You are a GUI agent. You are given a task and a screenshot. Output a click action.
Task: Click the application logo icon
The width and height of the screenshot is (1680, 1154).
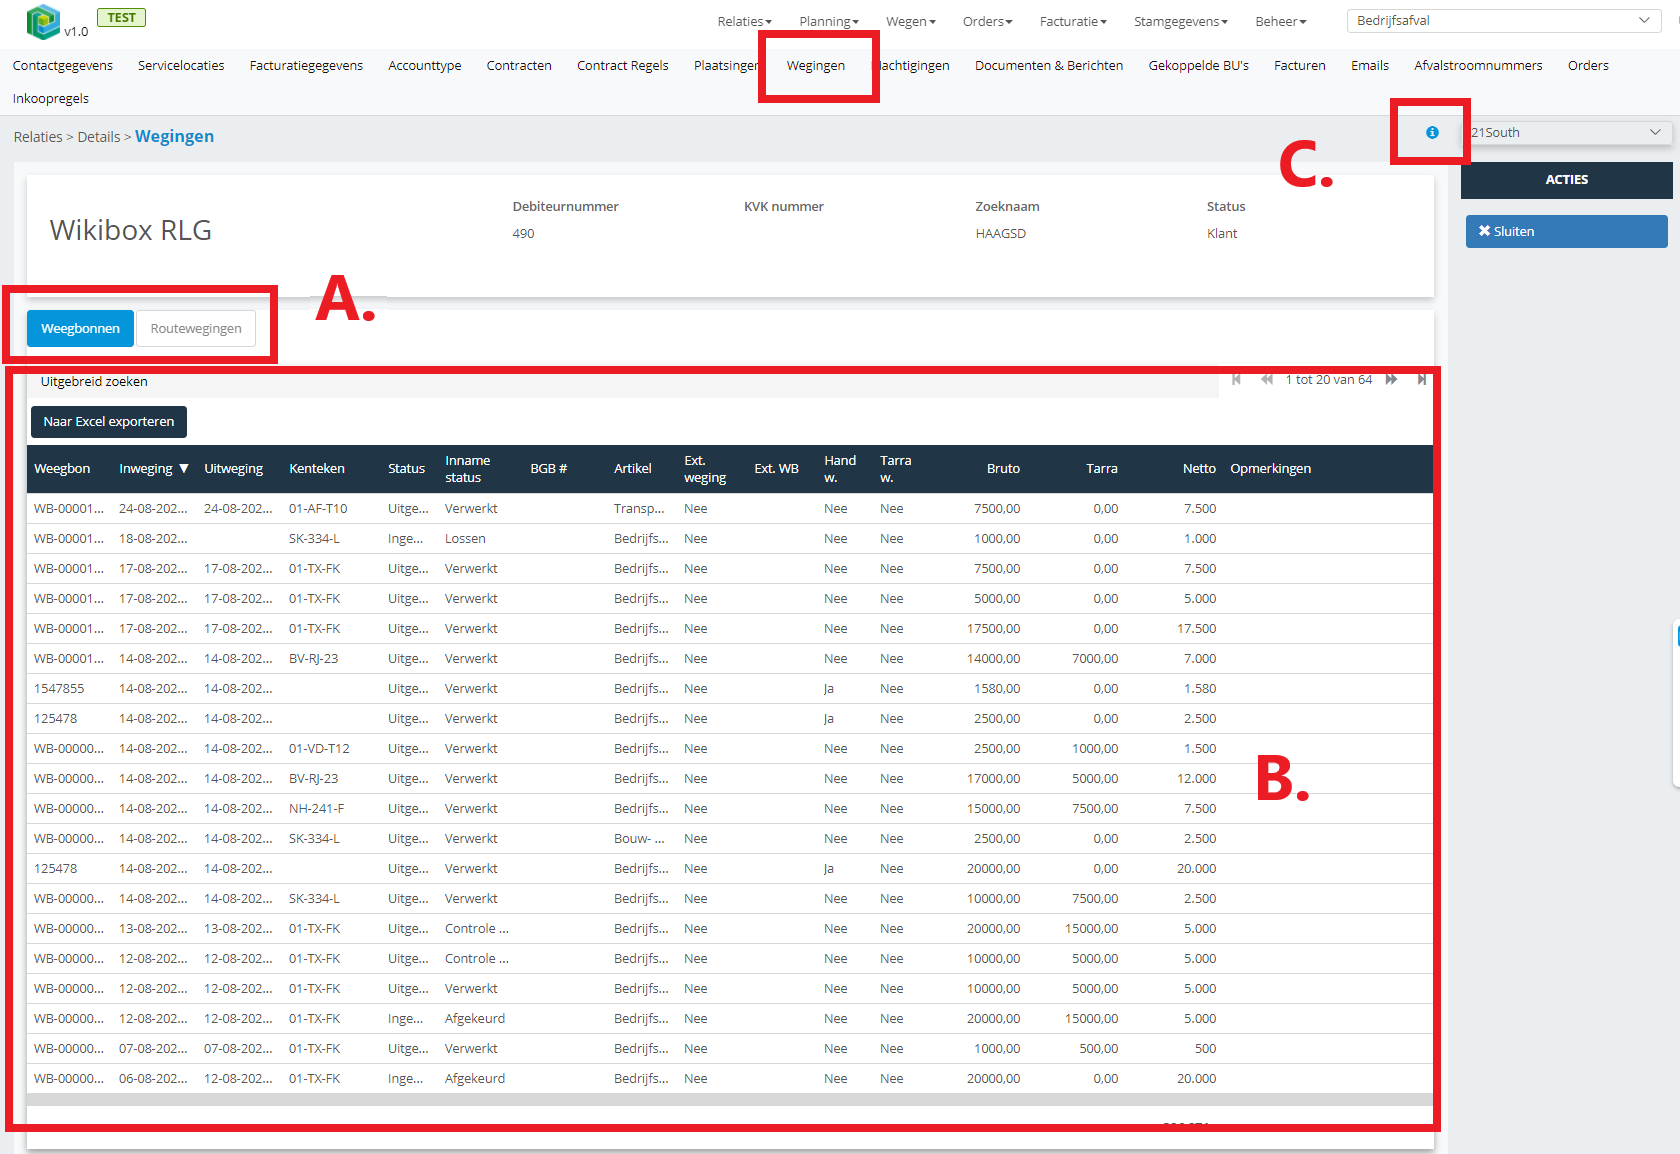43,21
